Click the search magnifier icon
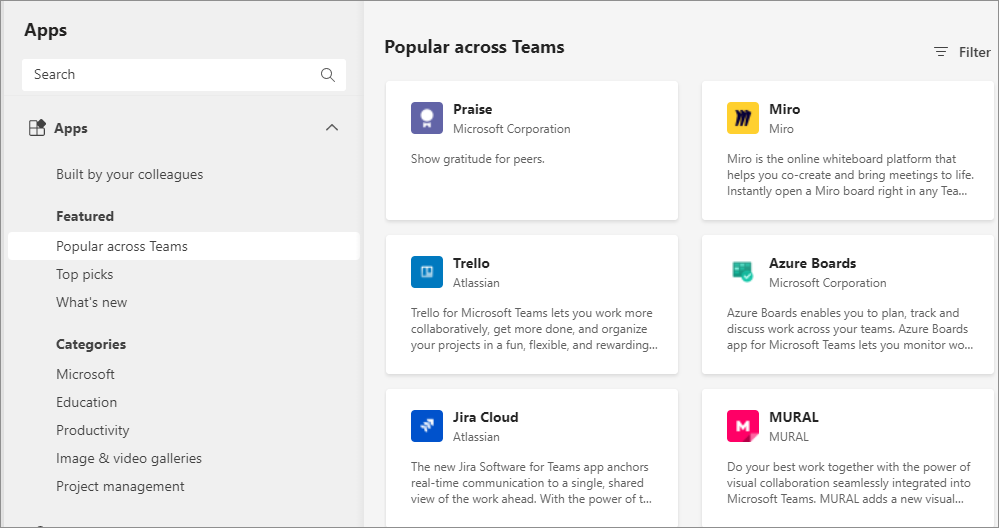The height and width of the screenshot is (528, 999). [x=328, y=75]
